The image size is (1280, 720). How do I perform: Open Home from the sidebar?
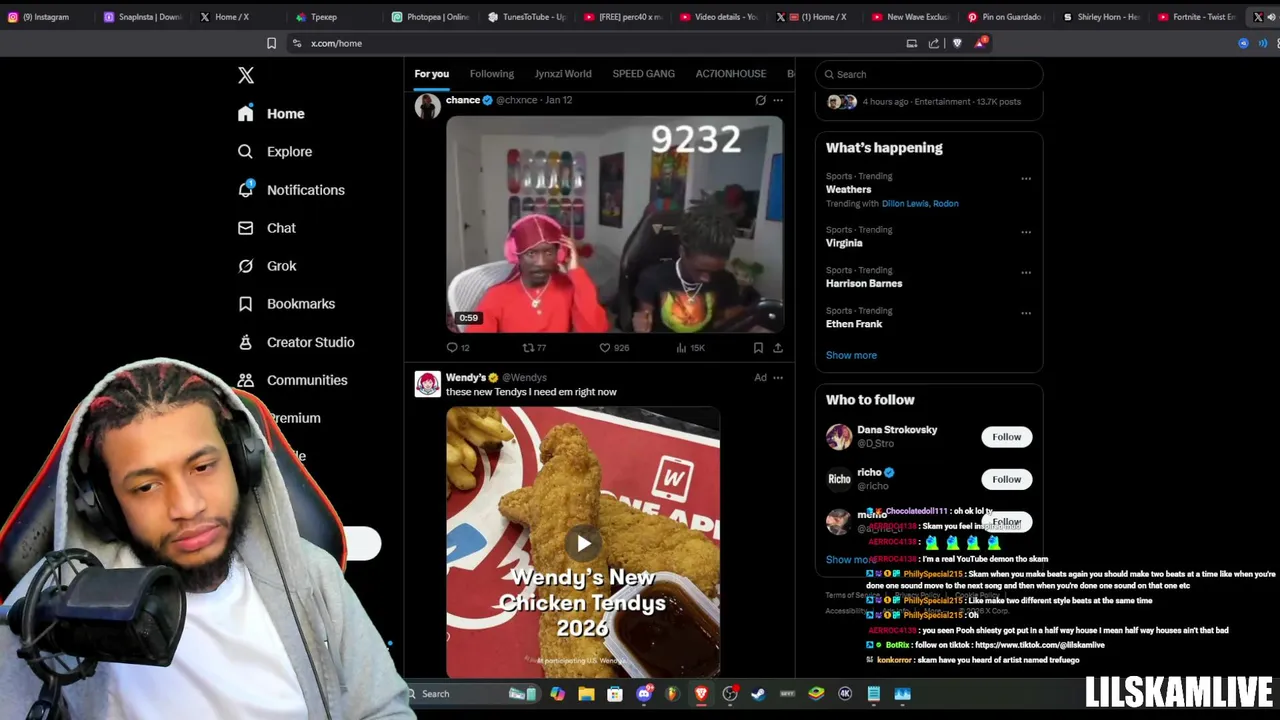point(271,114)
